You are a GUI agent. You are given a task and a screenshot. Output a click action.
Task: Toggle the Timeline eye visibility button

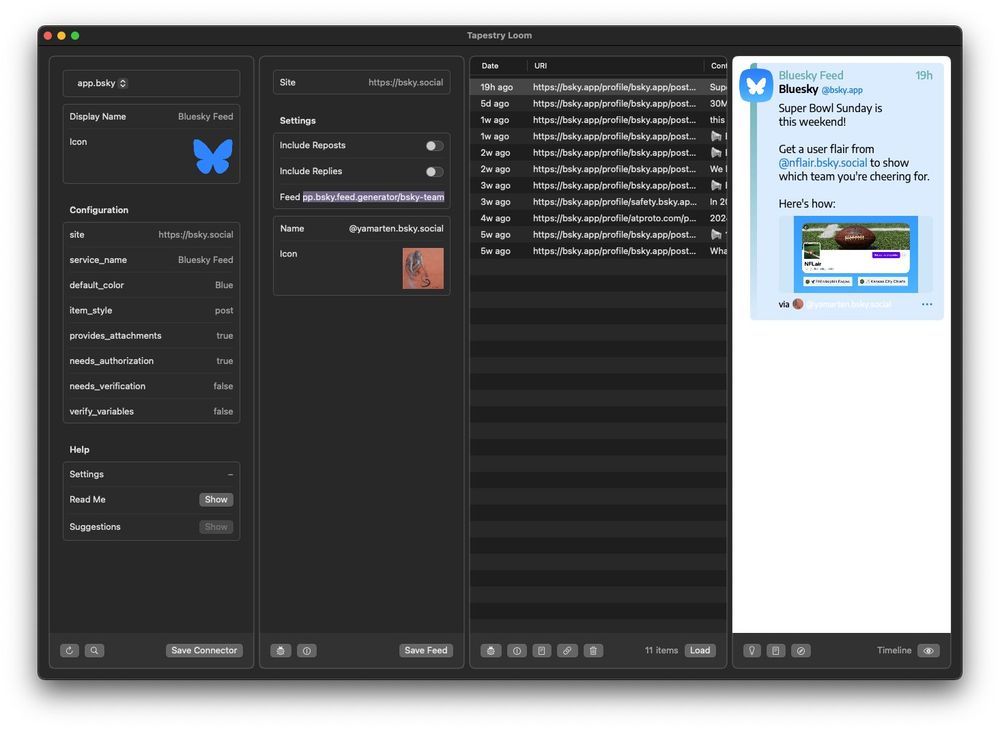pyautogui.click(x=929, y=650)
